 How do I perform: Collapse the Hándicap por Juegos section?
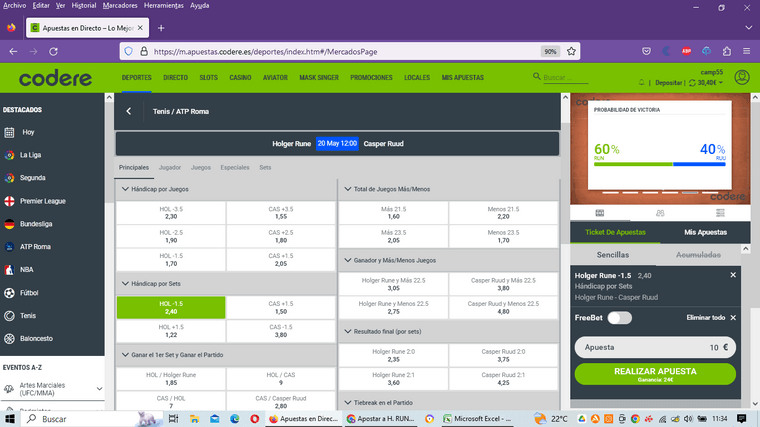pos(125,189)
